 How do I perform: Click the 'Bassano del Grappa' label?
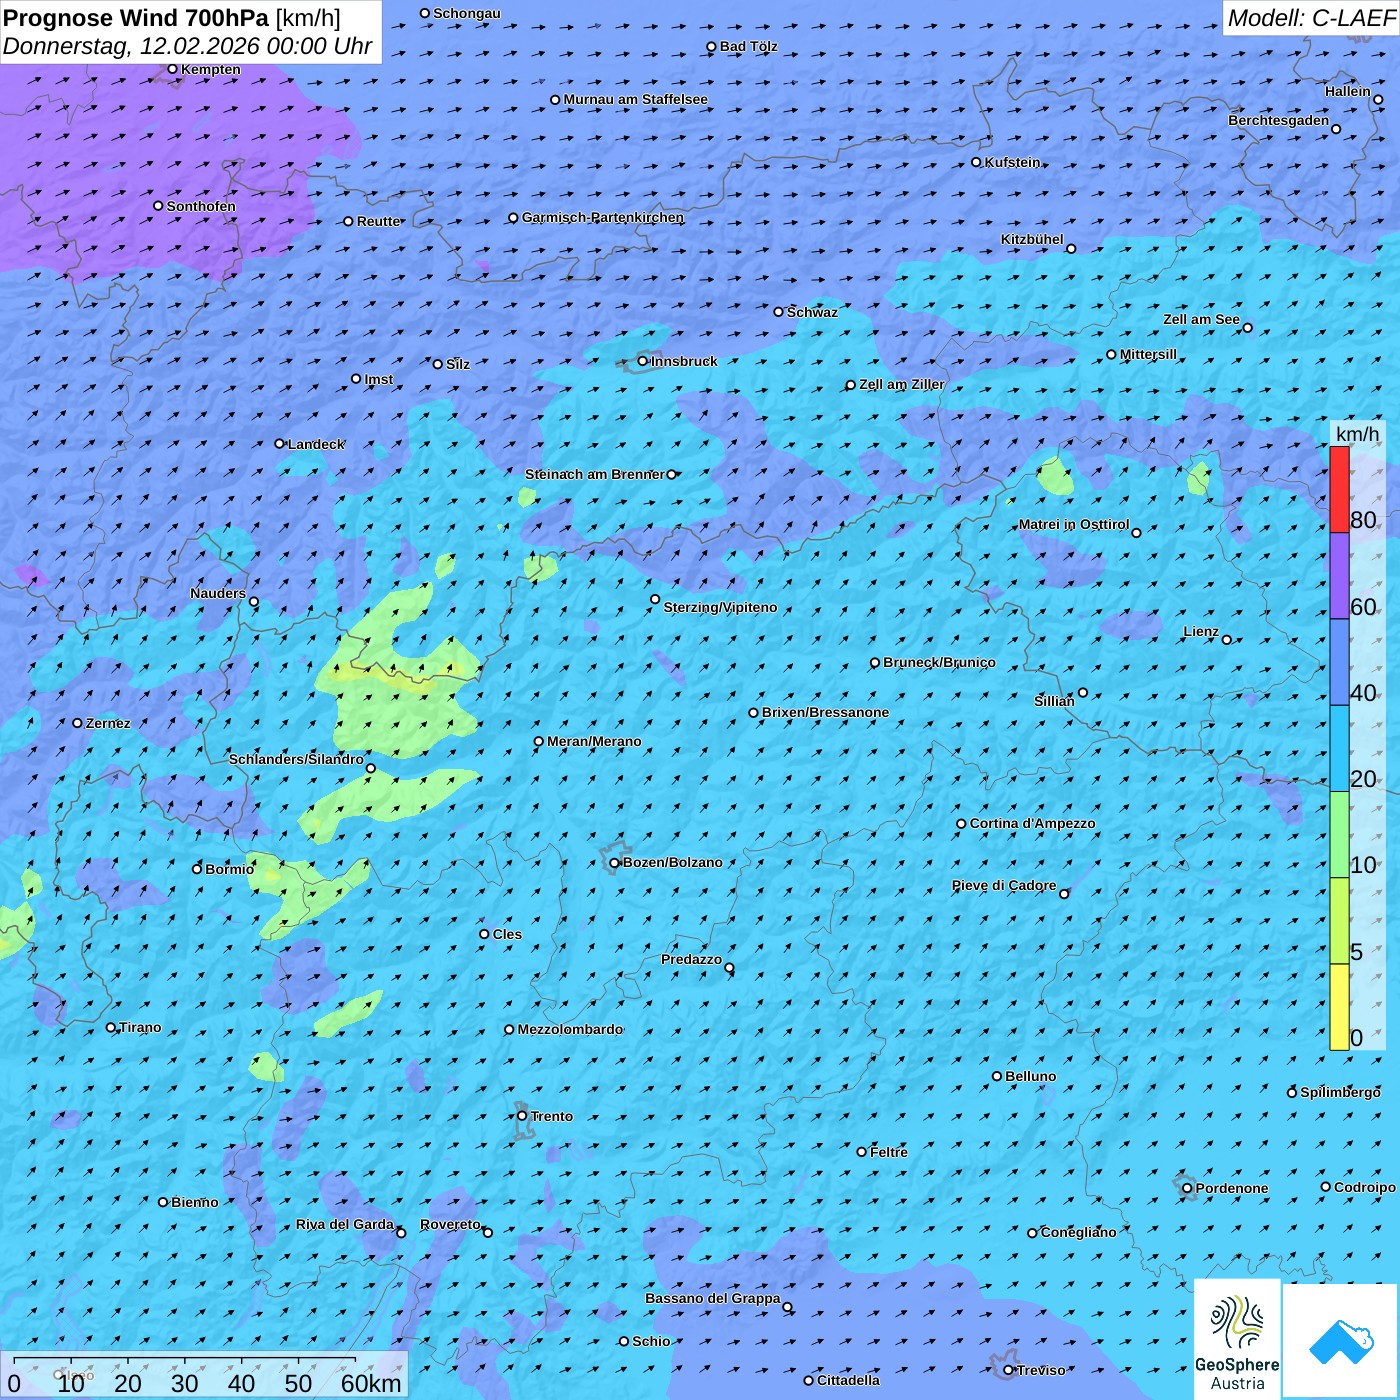coord(712,1298)
